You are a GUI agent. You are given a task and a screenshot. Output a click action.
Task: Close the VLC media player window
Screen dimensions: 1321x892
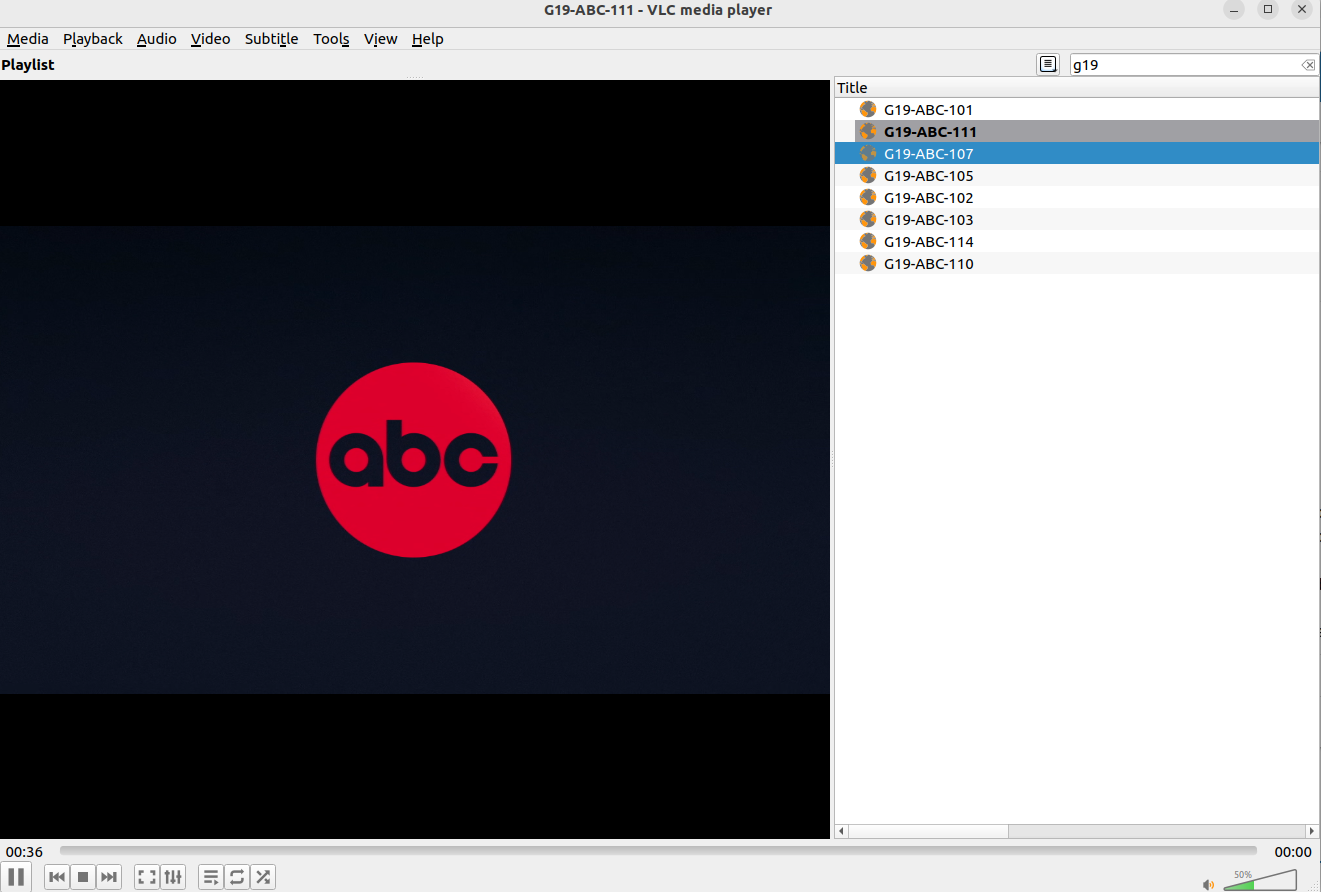coord(1301,10)
